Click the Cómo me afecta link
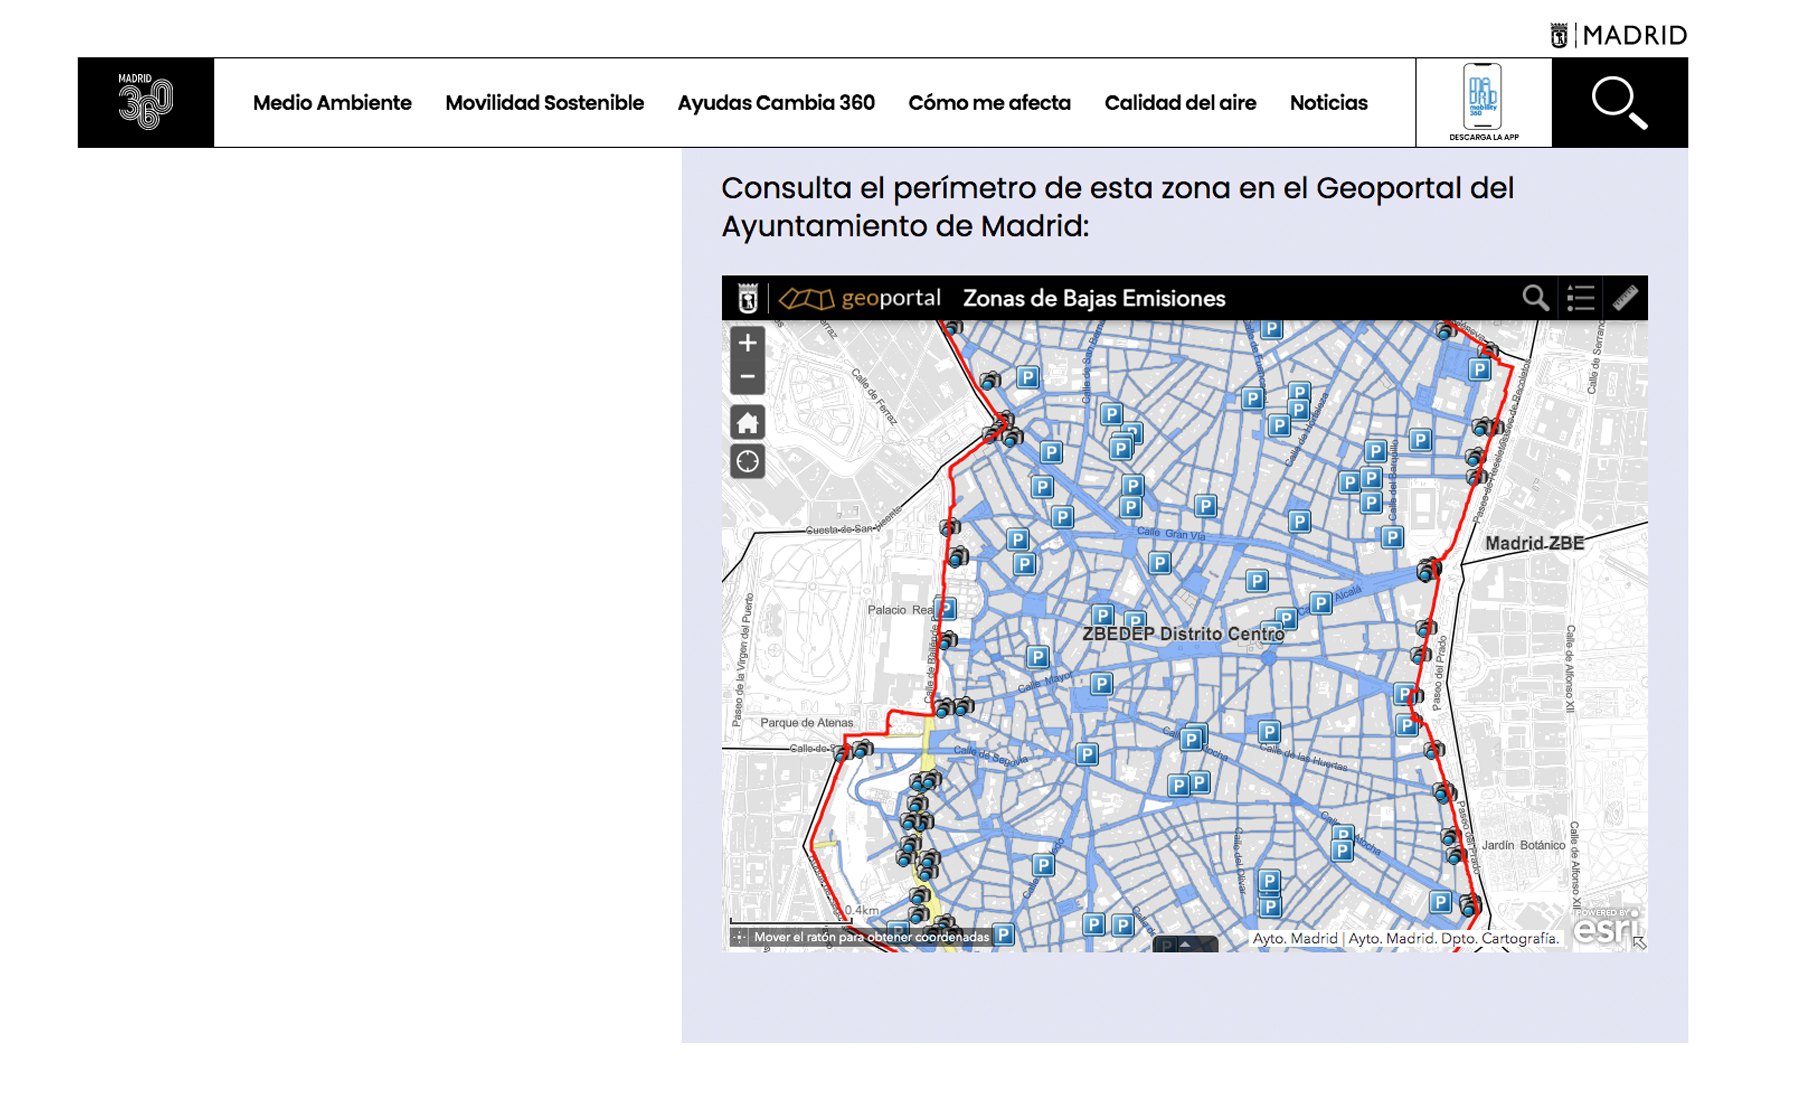The width and height of the screenshot is (1800, 1100). tap(989, 103)
